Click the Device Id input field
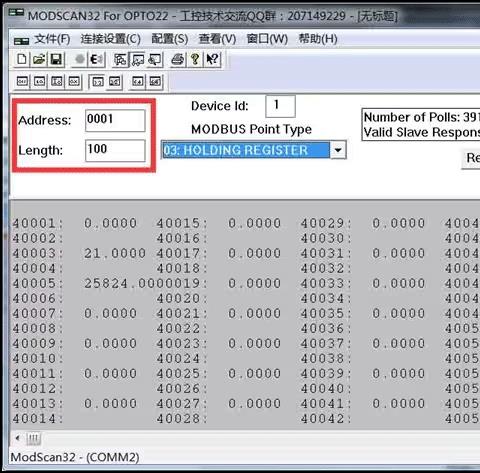480x473 pixels. click(x=280, y=106)
